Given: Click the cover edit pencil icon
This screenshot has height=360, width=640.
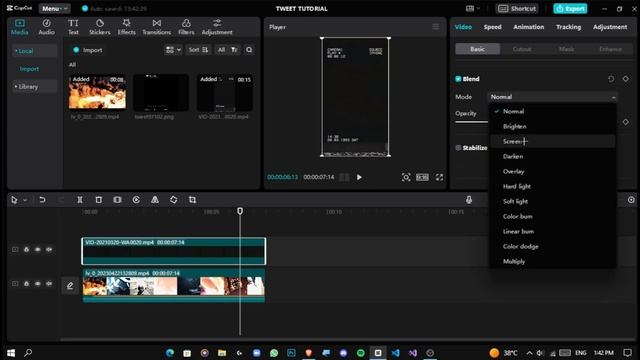Looking at the screenshot, I should click(x=70, y=286).
